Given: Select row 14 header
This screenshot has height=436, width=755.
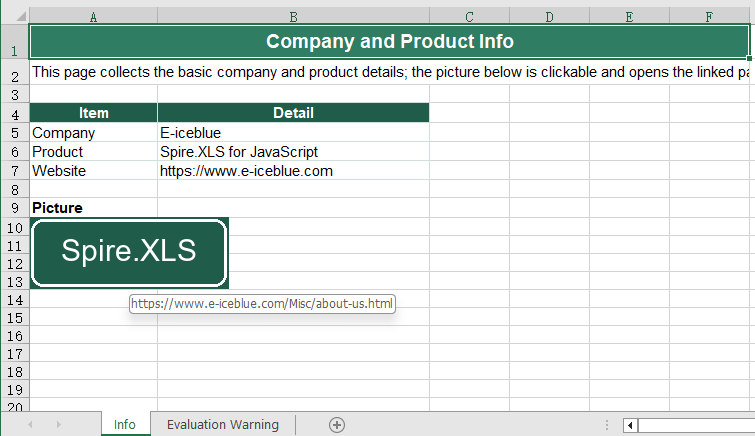Looking at the screenshot, I should 15,300.
